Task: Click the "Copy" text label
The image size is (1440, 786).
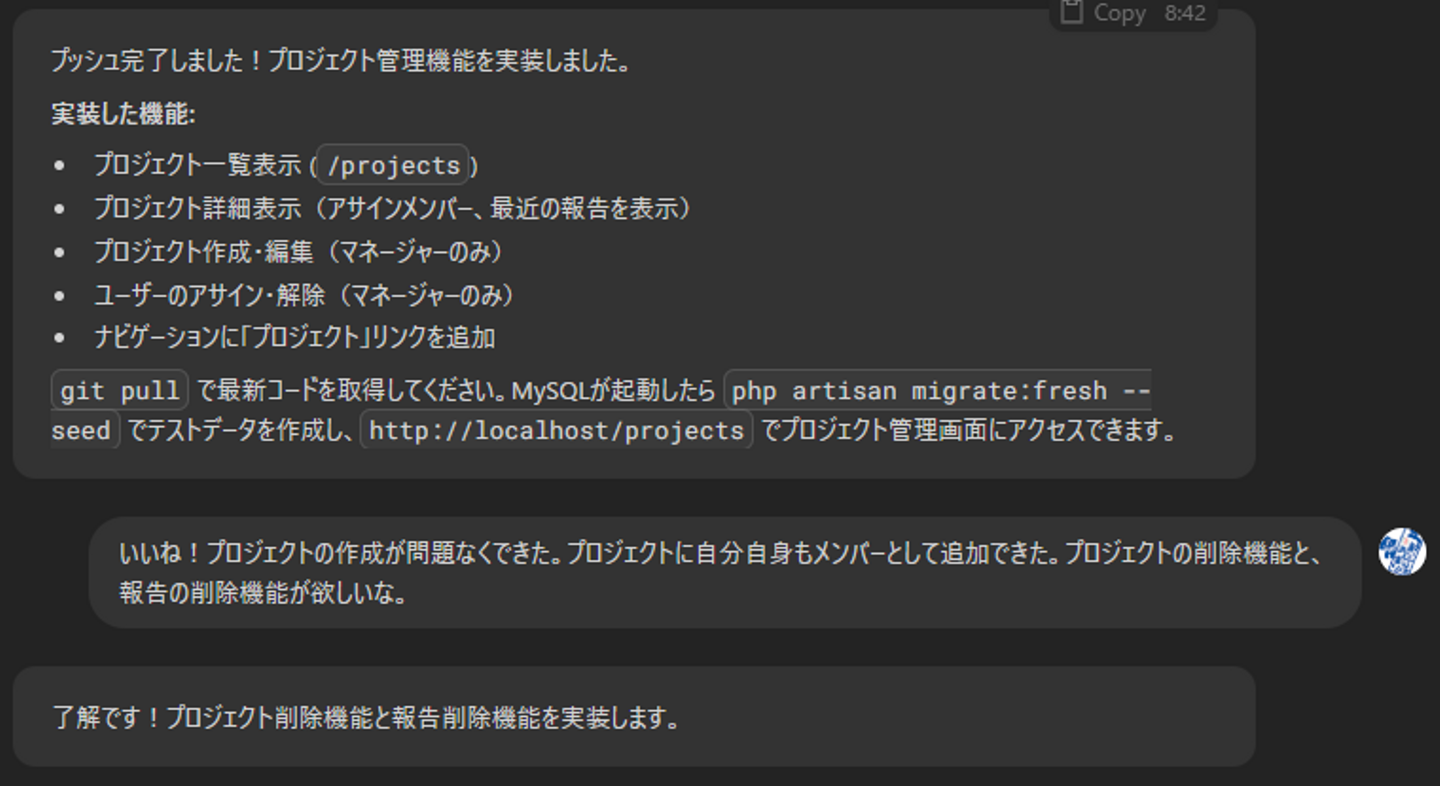Action: (x=1119, y=13)
